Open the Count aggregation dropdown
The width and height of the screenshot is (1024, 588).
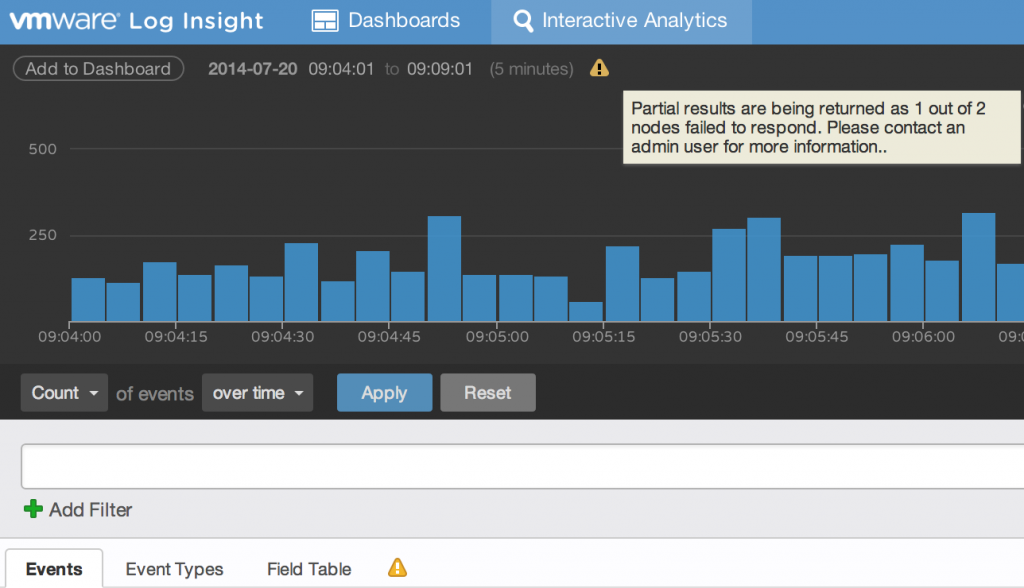point(63,392)
